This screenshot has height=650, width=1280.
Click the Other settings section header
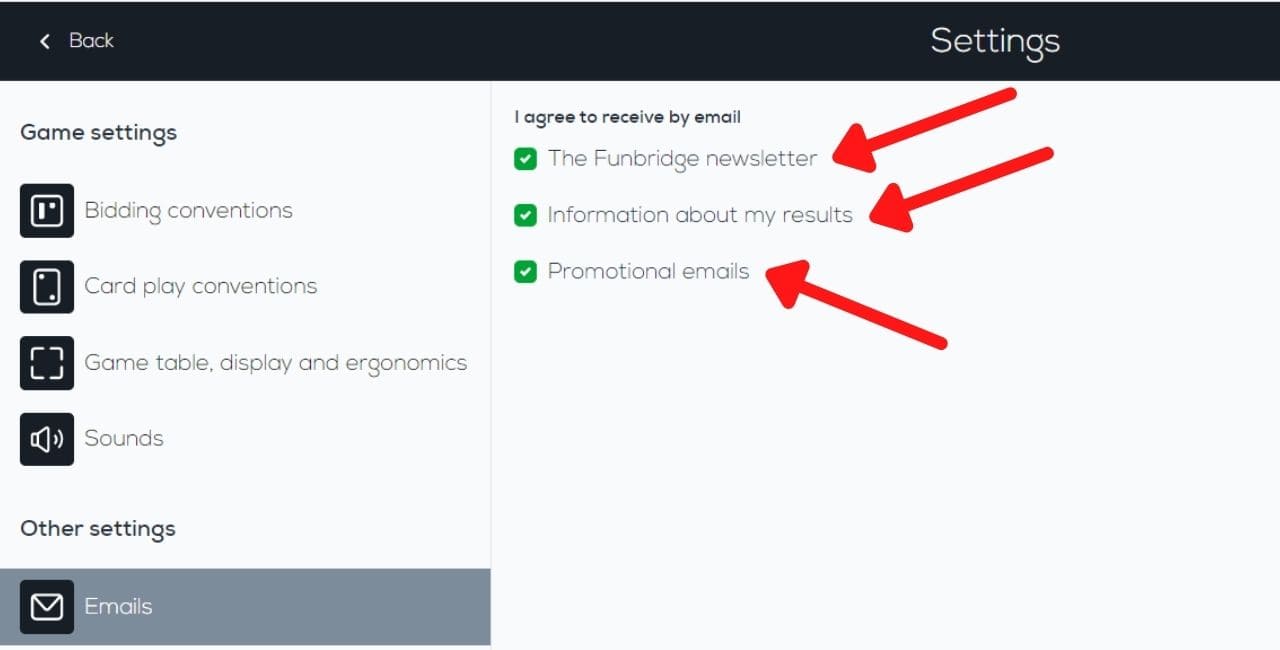pos(97,529)
